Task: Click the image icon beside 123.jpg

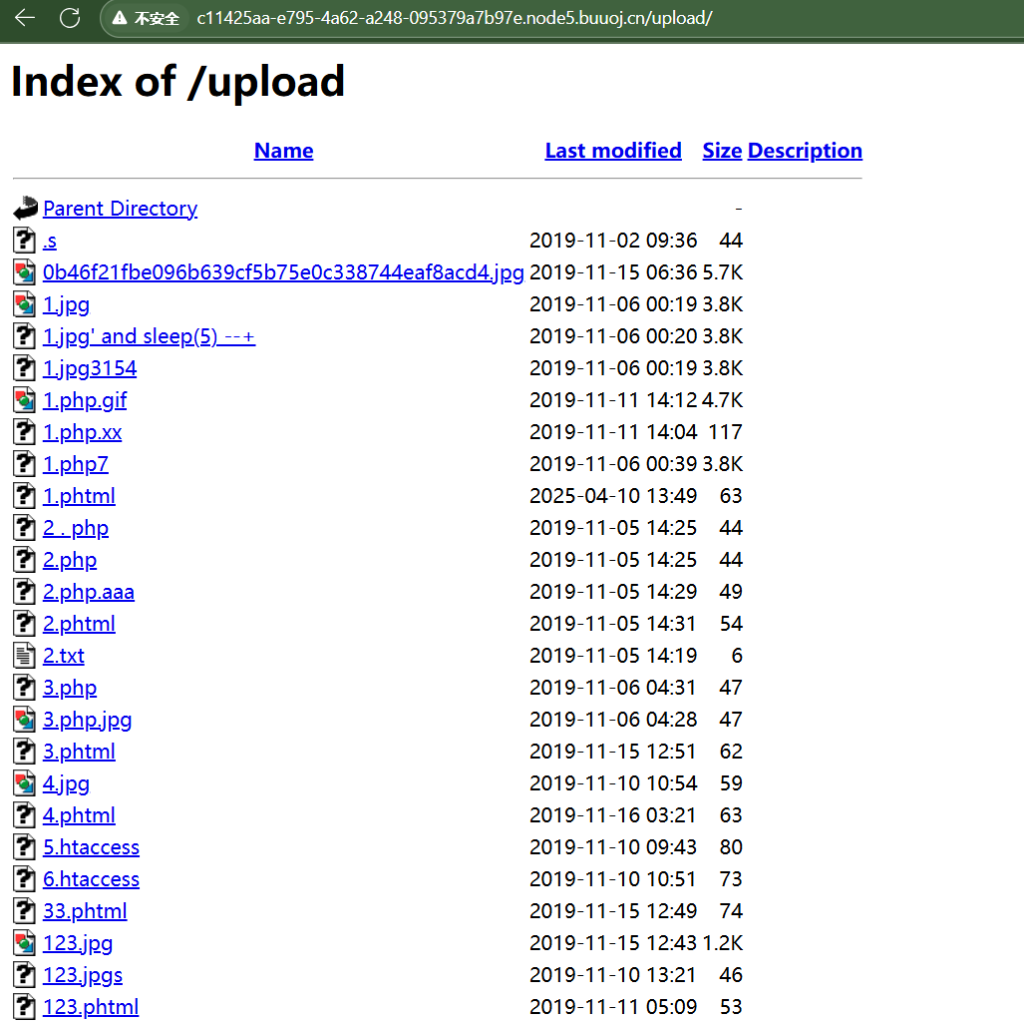Action: pyautogui.click(x=25, y=944)
